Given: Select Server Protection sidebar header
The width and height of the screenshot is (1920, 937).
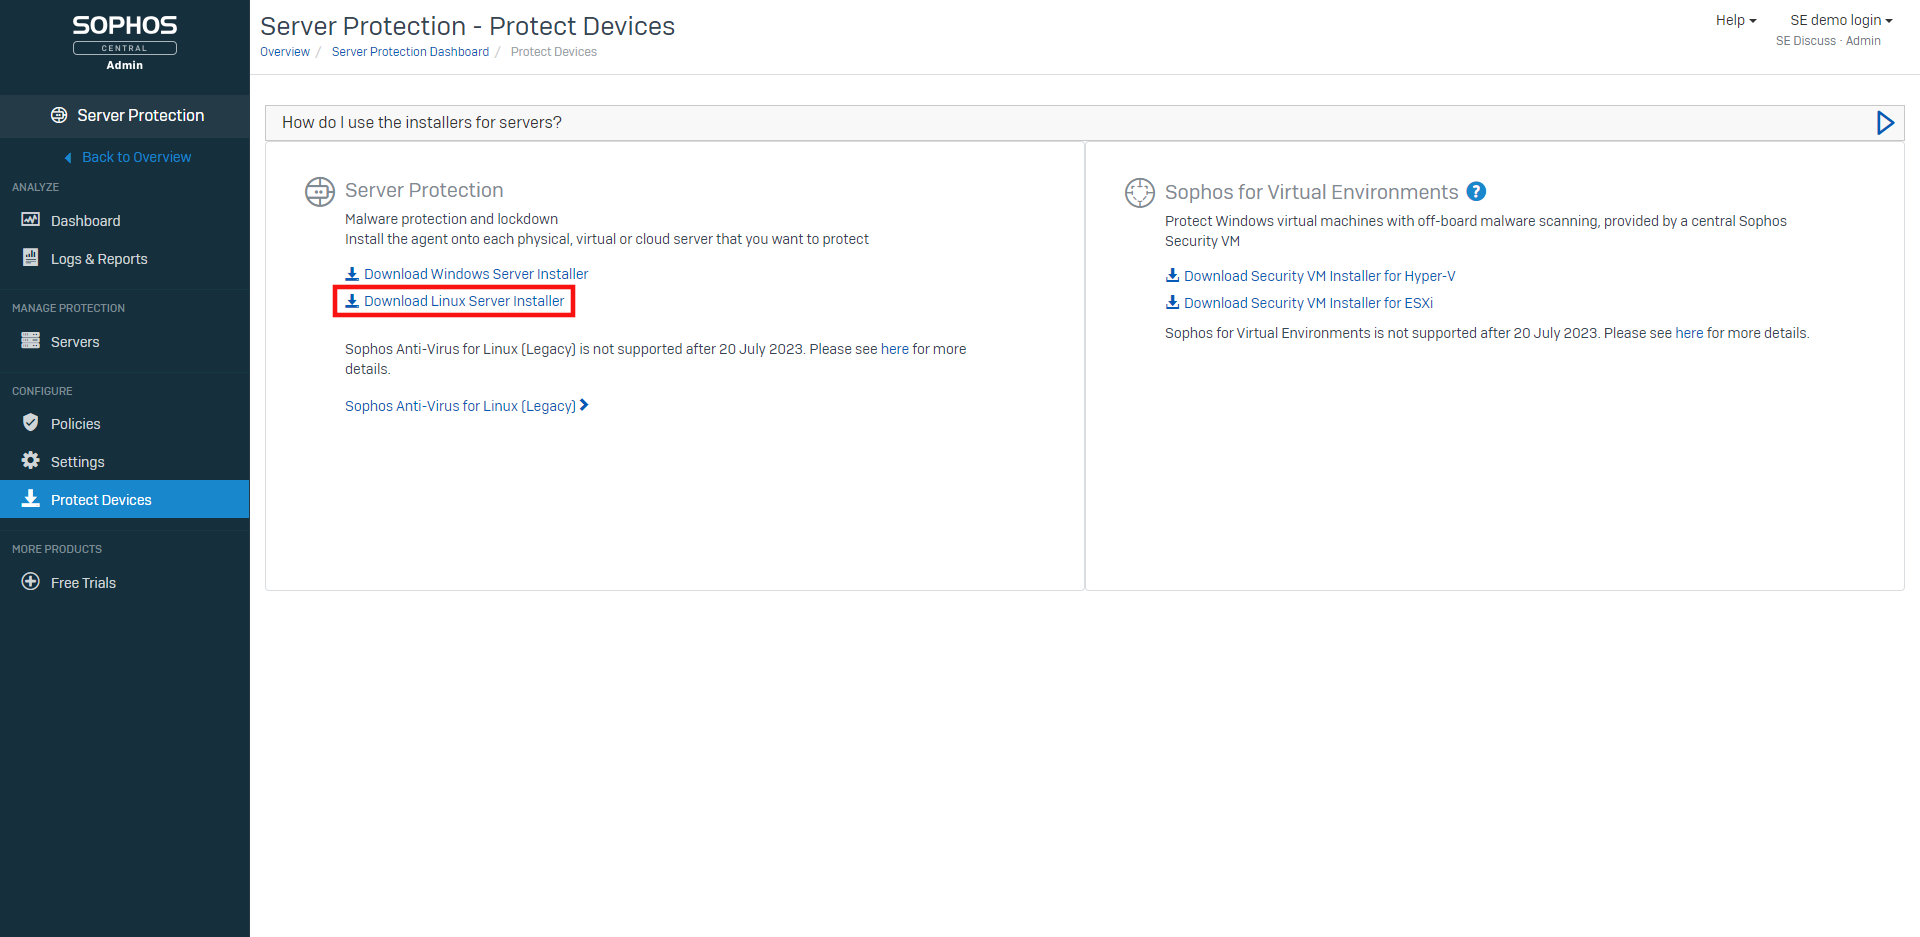Looking at the screenshot, I should (140, 116).
